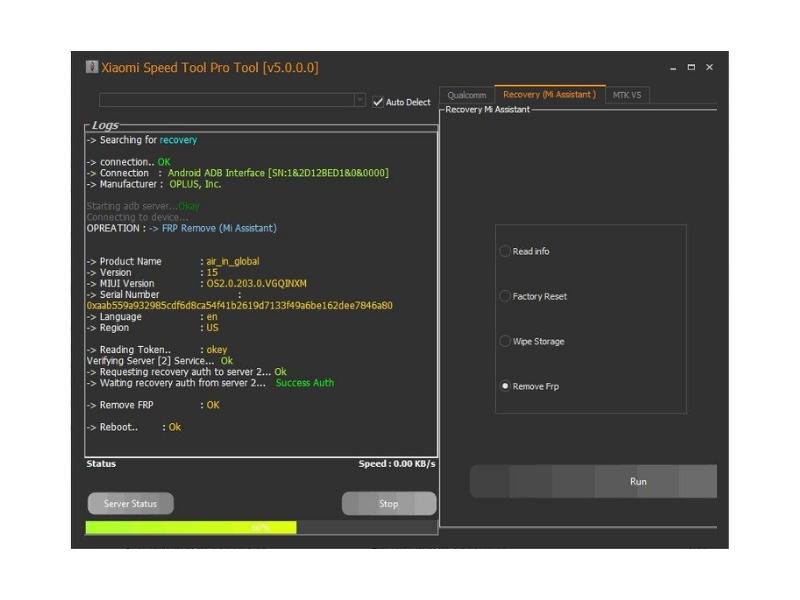
Task: Click the Stop button
Action: click(x=389, y=504)
